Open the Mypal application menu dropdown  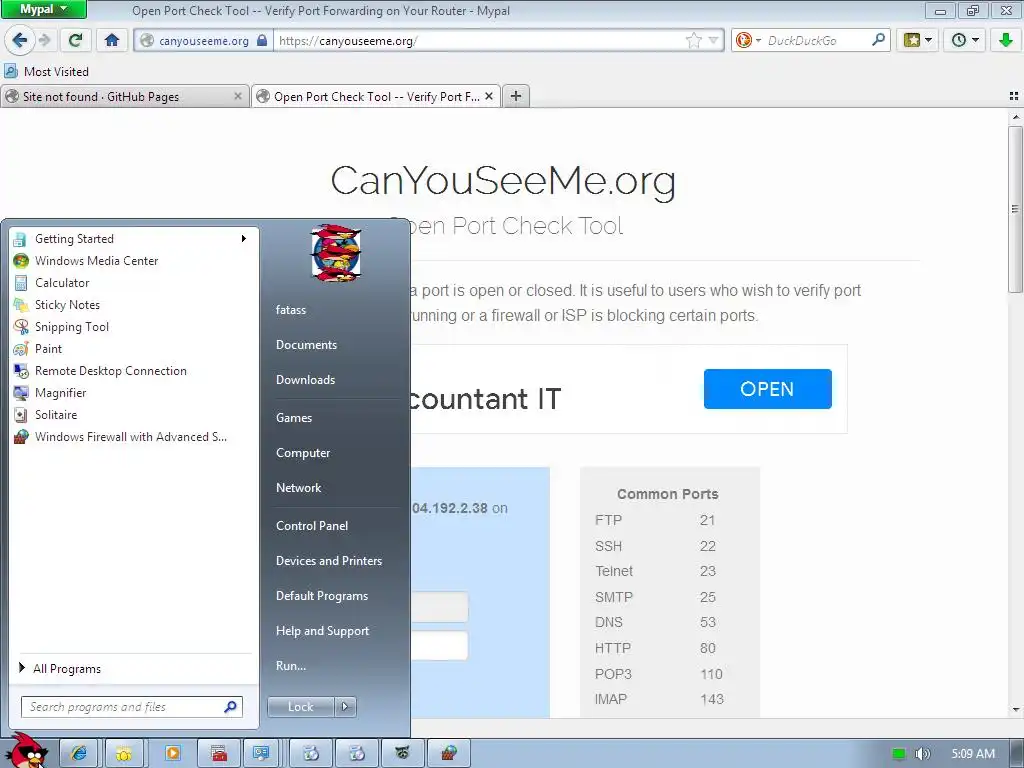click(x=43, y=9)
